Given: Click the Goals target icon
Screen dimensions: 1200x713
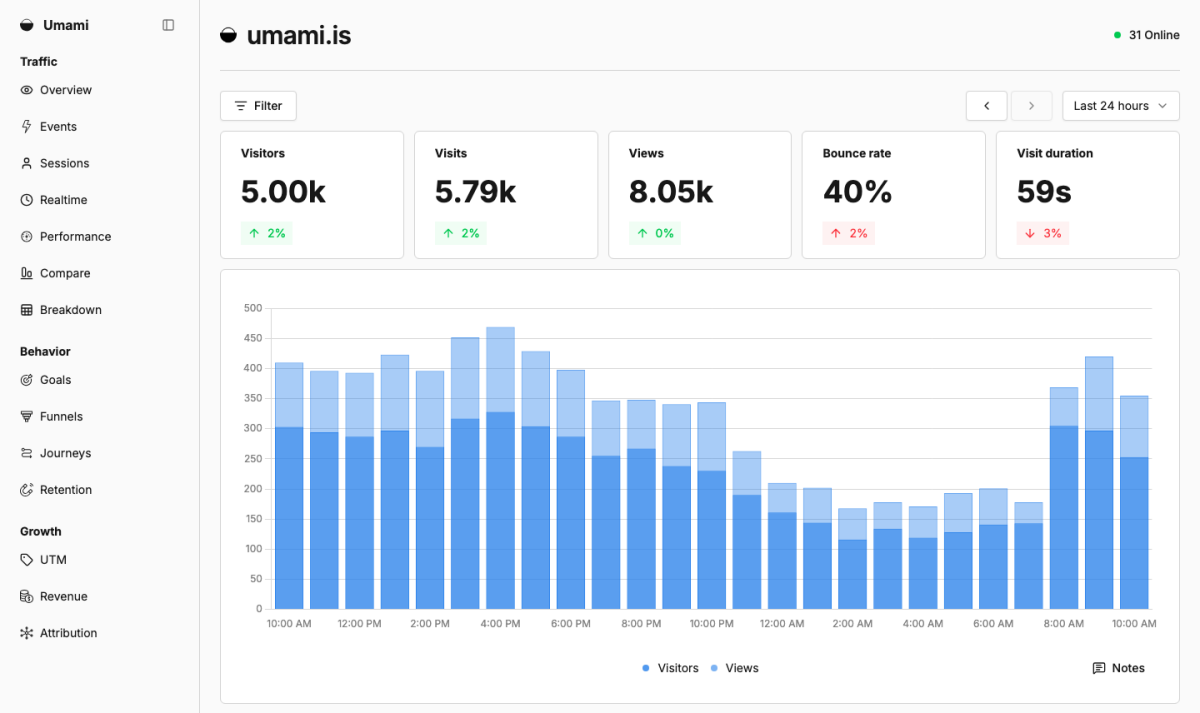Looking at the screenshot, I should point(27,380).
